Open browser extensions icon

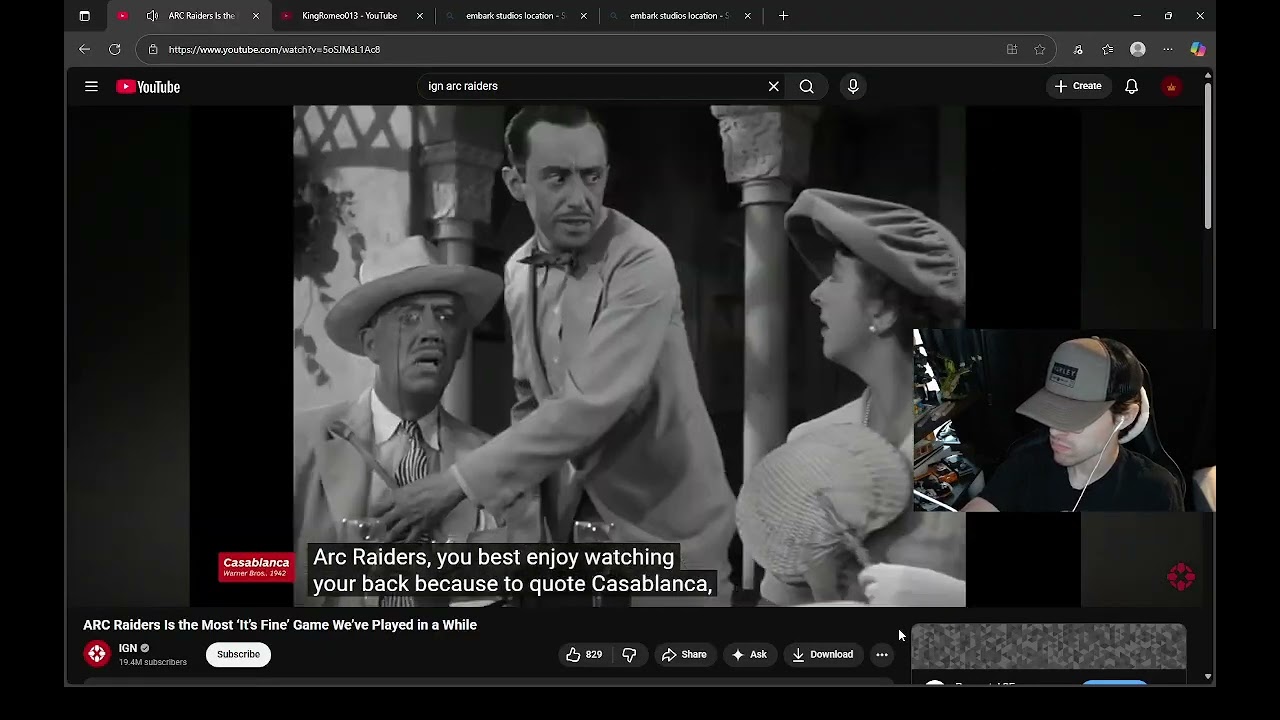[x=1077, y=49]
